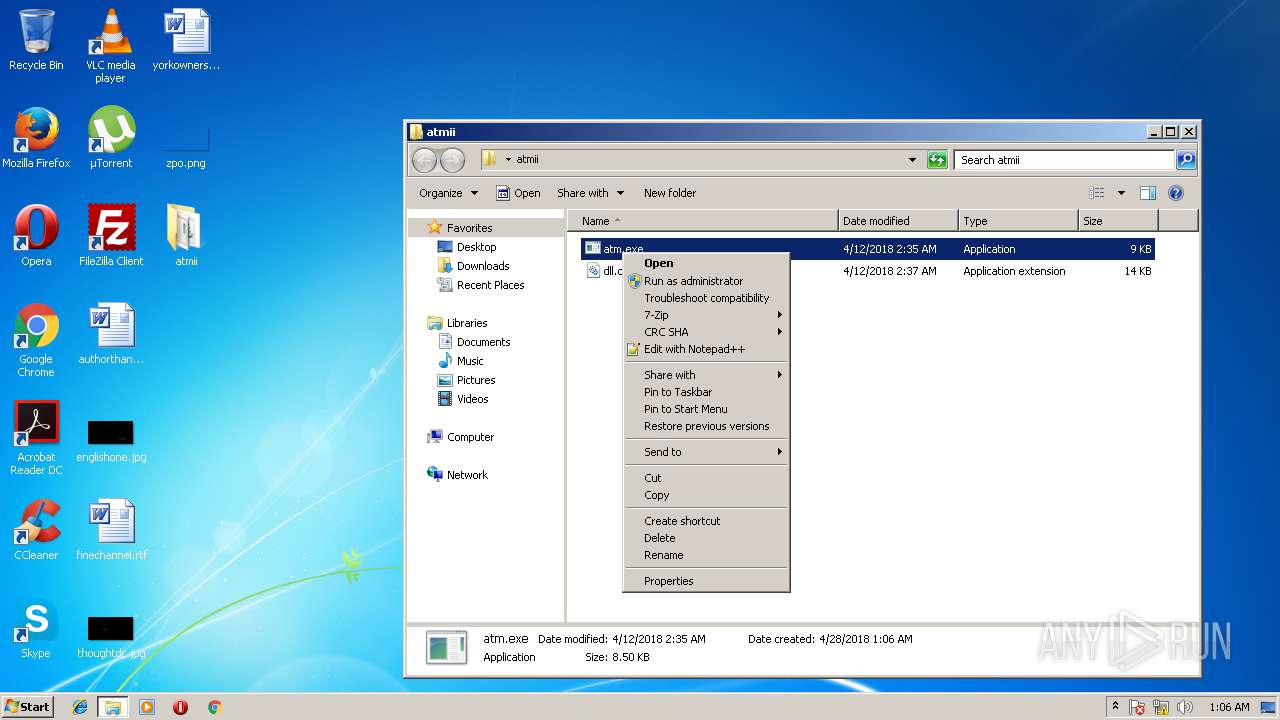Select Create shortcut menu entry
This screenshot has height=720, width=1280.
coord(706,521)
